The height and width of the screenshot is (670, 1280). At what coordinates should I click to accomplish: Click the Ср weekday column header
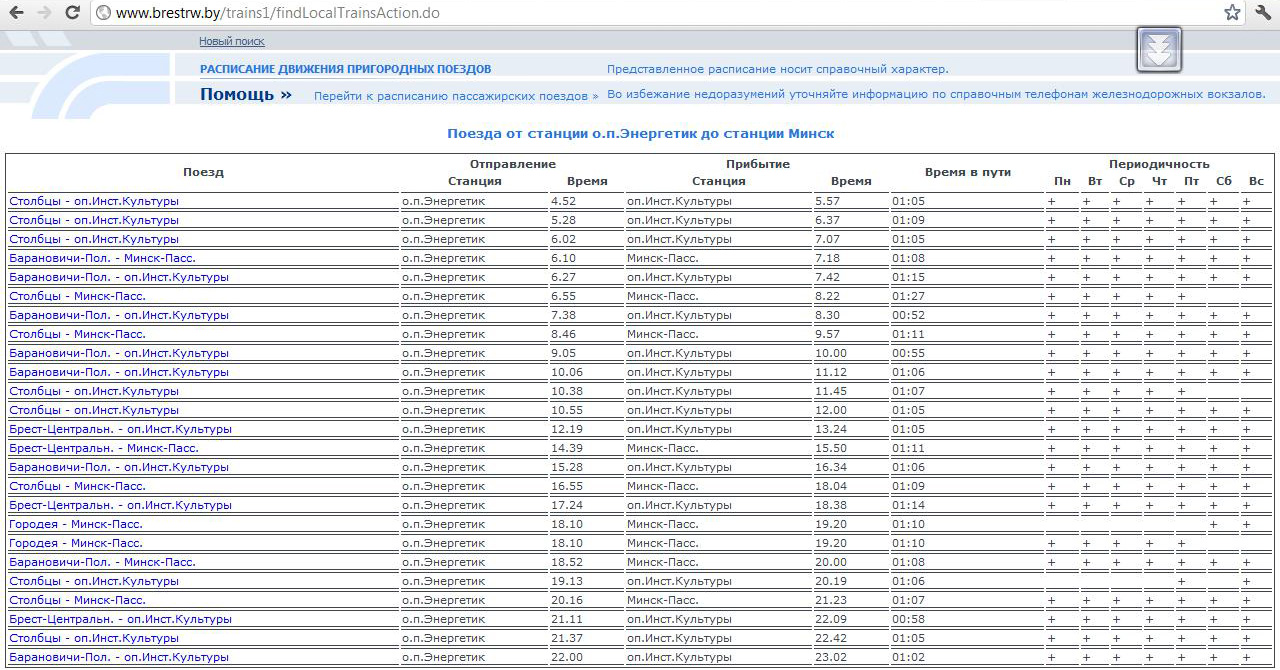click(1127, 181)
